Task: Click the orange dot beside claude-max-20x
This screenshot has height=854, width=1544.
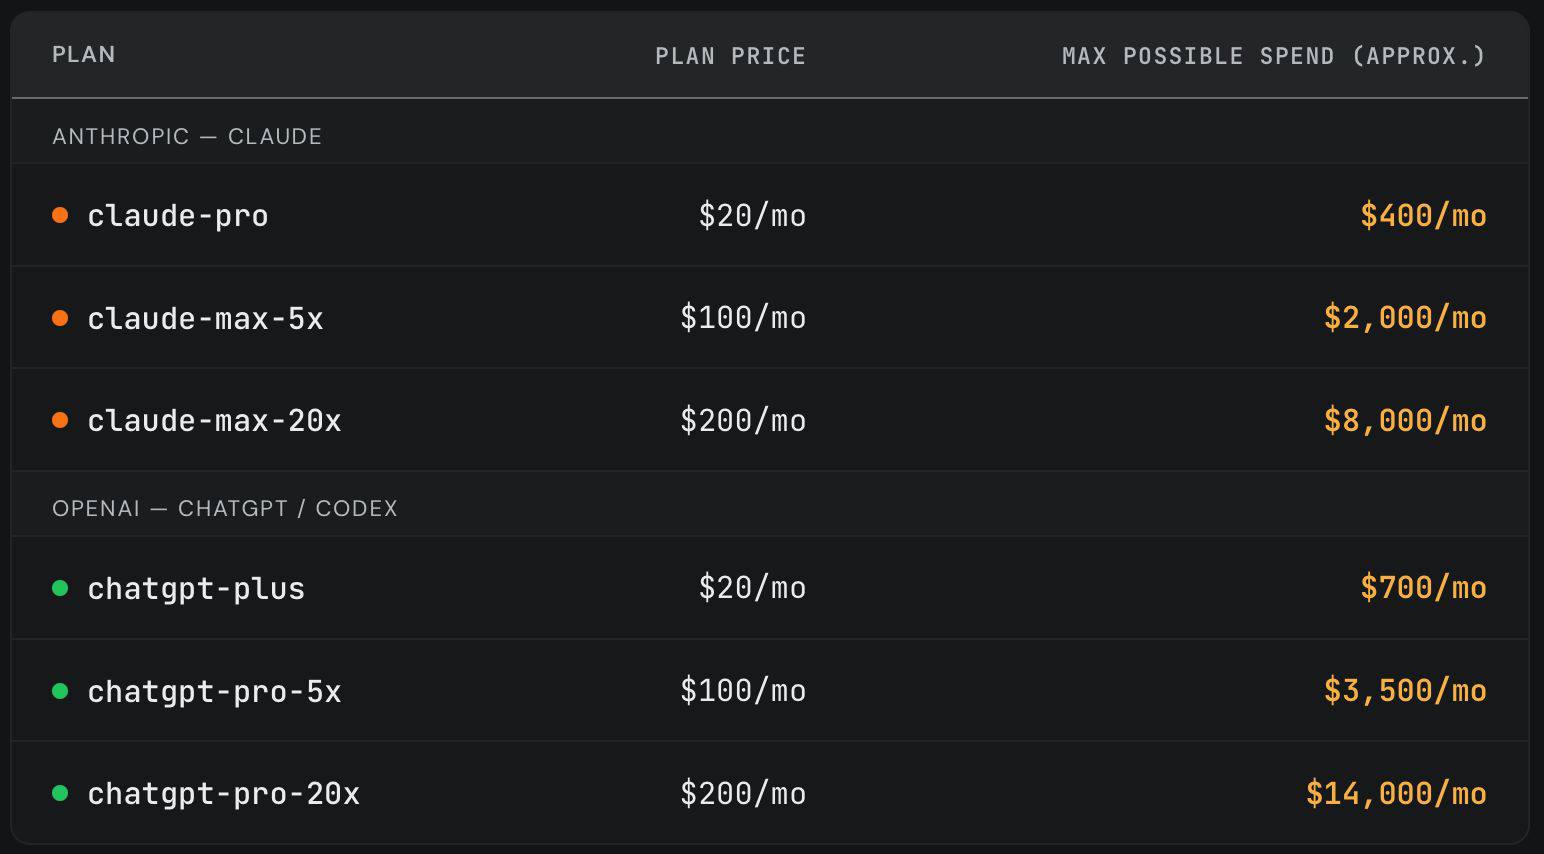Action: 60,420
